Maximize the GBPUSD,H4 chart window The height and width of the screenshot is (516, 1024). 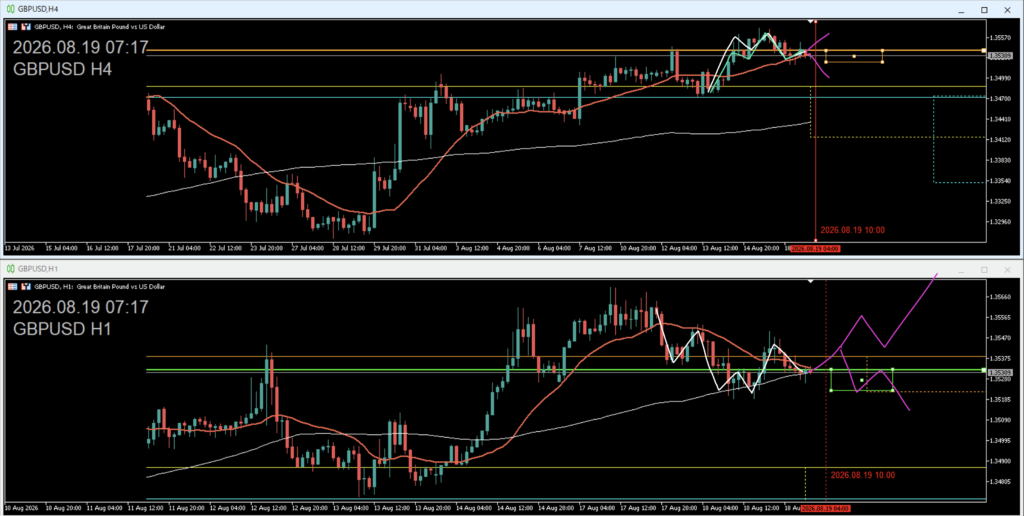[x=984, y=10]
